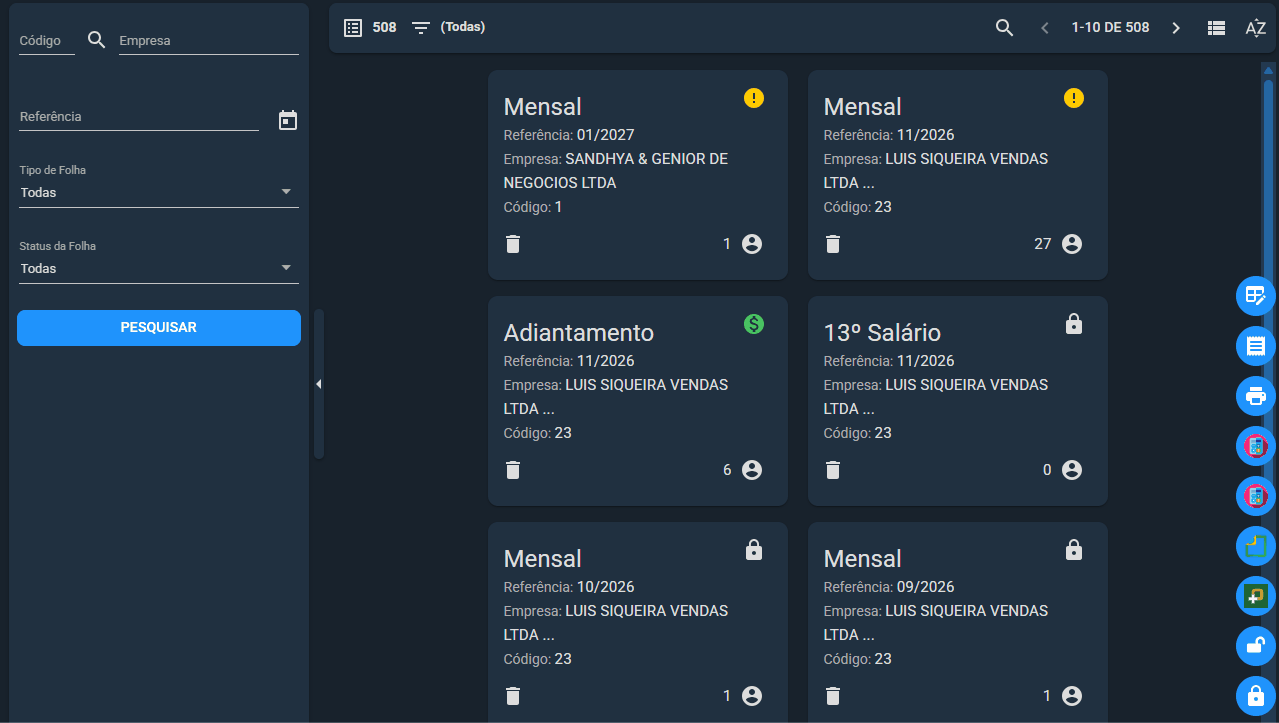Click the search magnifier beside Código field
Image resolution: width=1279 pixels, height=723 pixels.
click(x=96, y=40)
